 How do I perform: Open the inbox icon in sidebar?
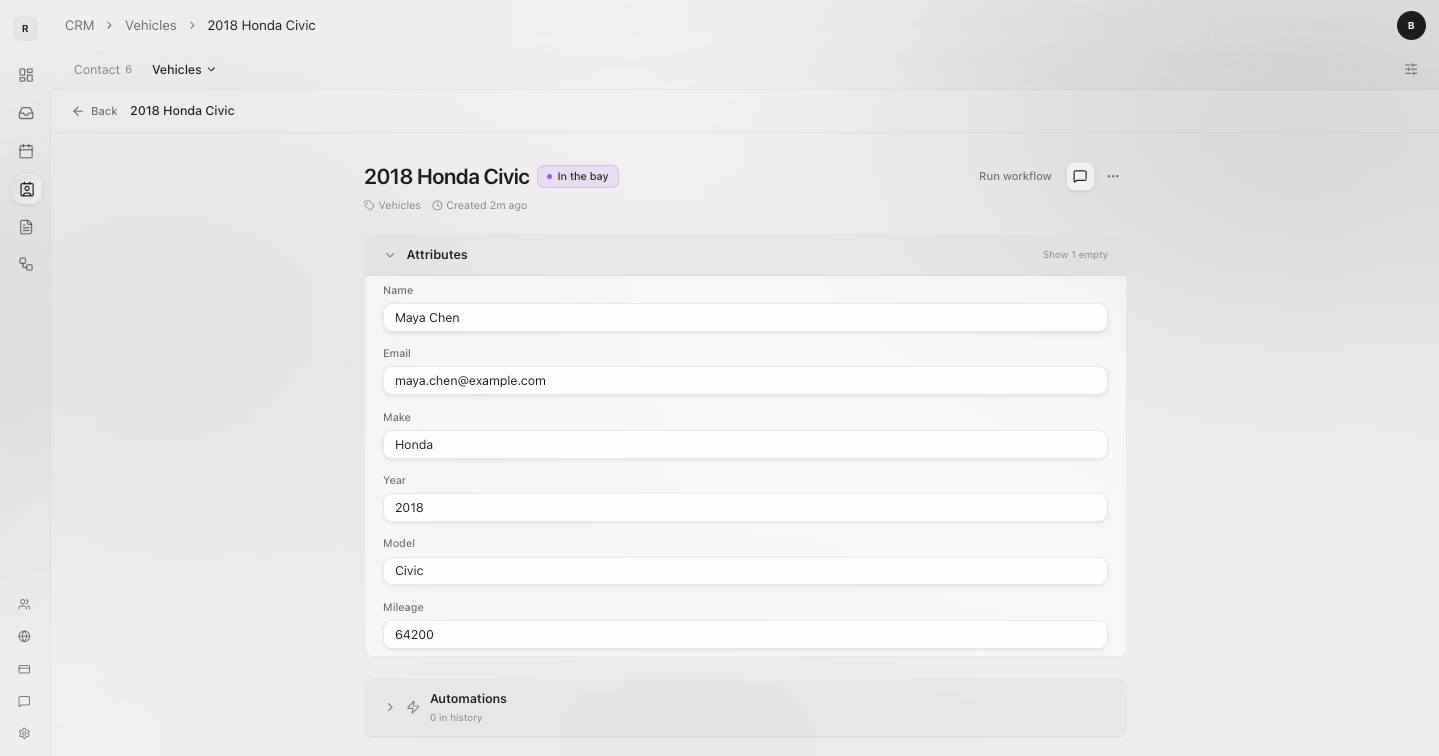click(x=26, y=113)
